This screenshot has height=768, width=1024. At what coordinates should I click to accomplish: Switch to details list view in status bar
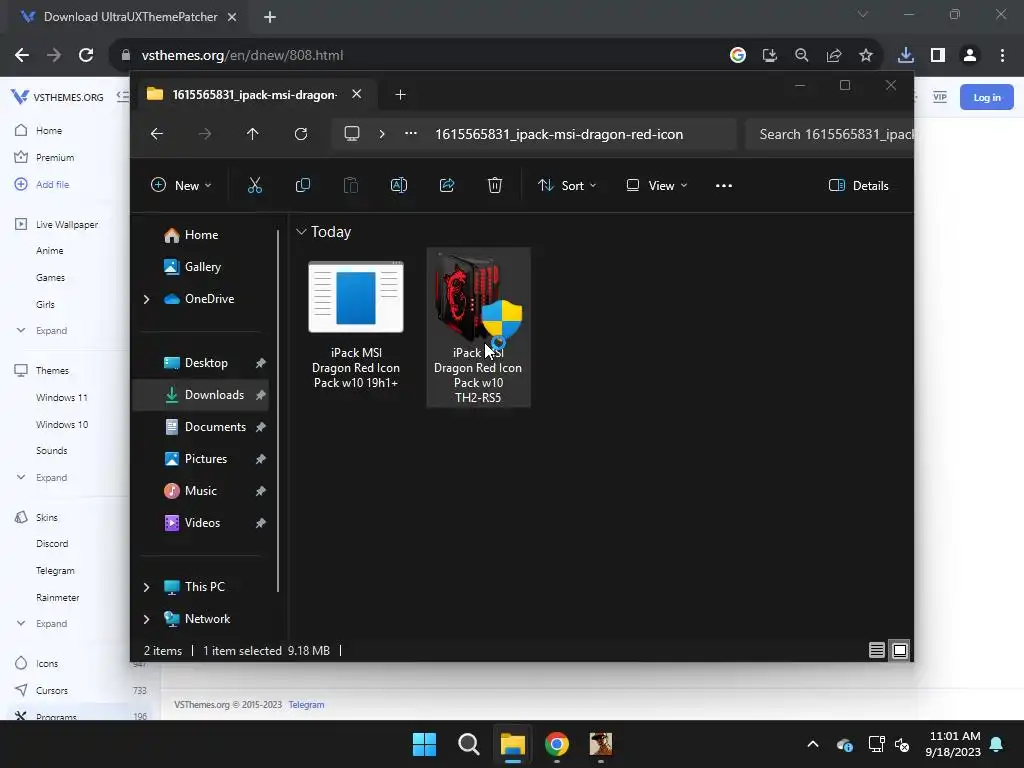tap(876, 650)
